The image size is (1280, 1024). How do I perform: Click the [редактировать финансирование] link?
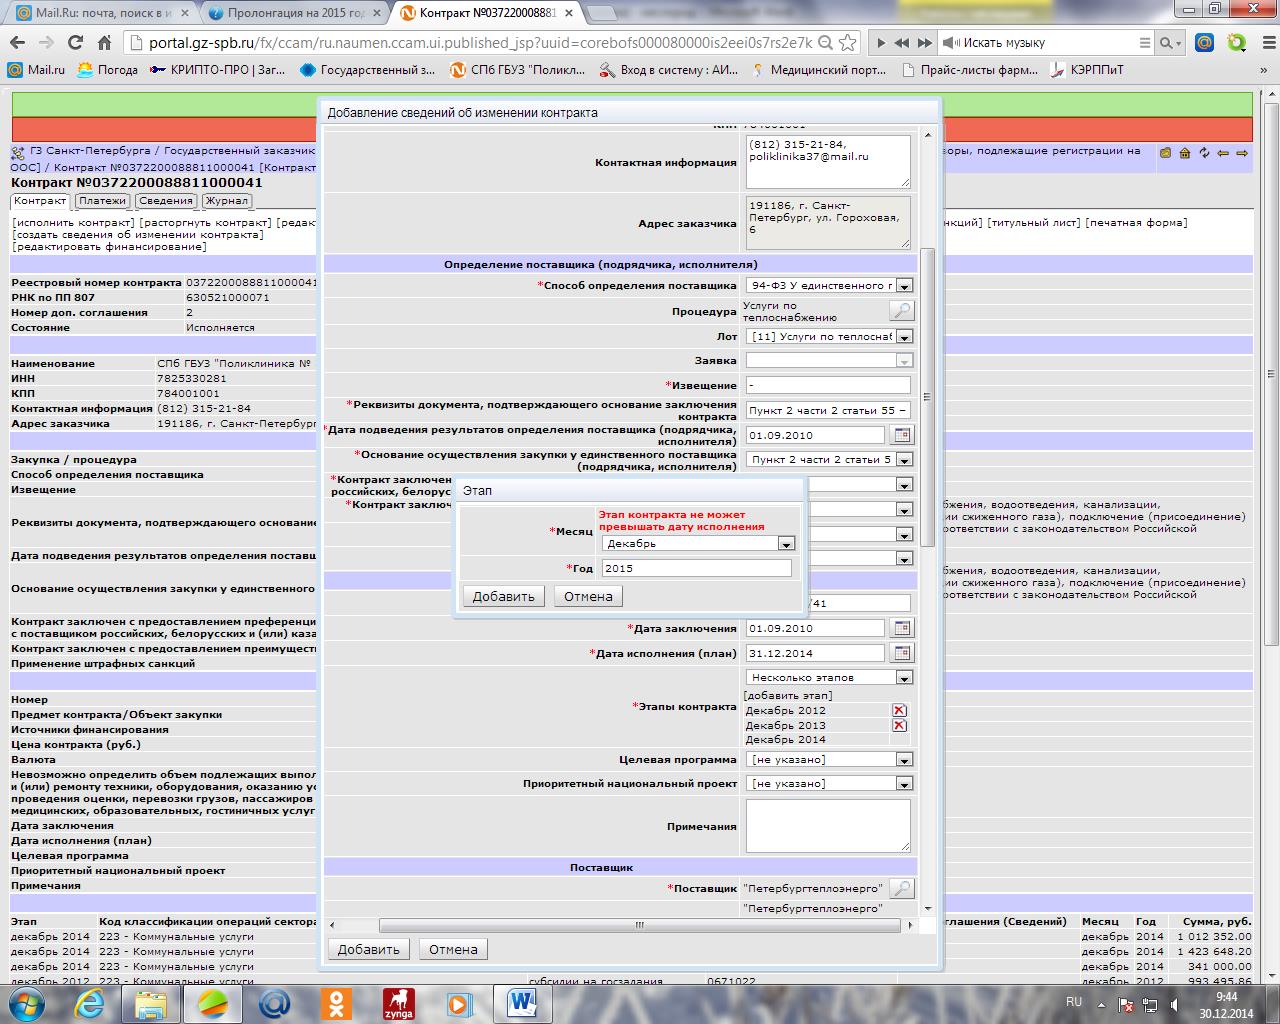[109, 246]
